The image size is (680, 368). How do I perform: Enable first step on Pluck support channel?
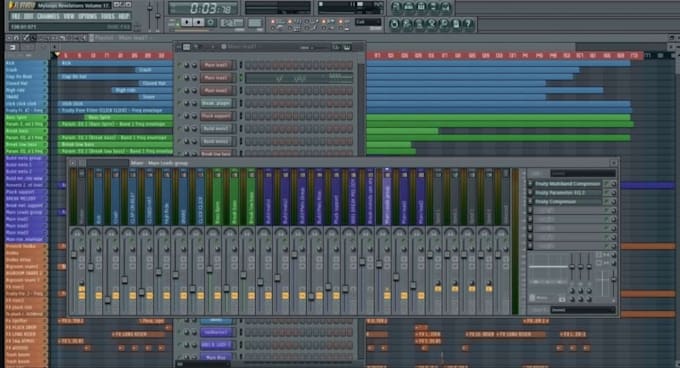click(x=248, y=116)
